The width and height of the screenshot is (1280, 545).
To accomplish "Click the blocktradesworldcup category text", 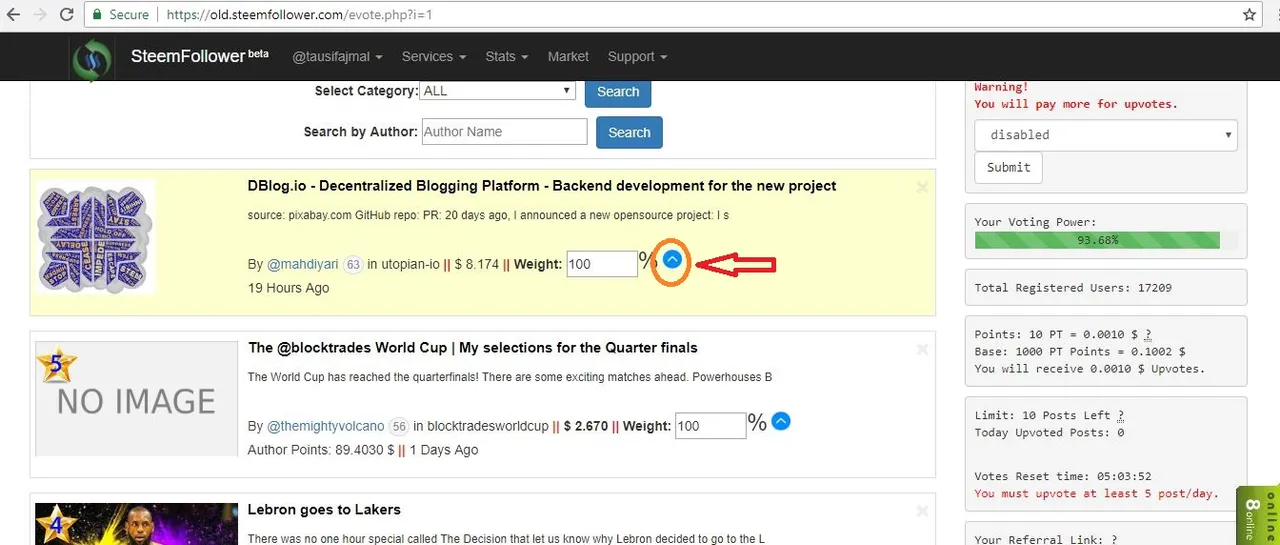I will [x=488, y=426].
